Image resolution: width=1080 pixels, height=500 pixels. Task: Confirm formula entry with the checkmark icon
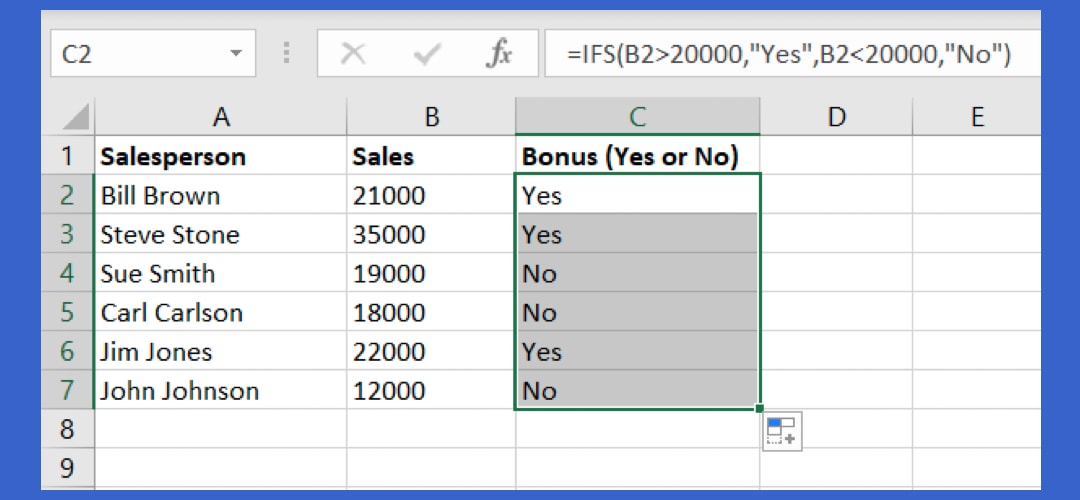(427, 54)
